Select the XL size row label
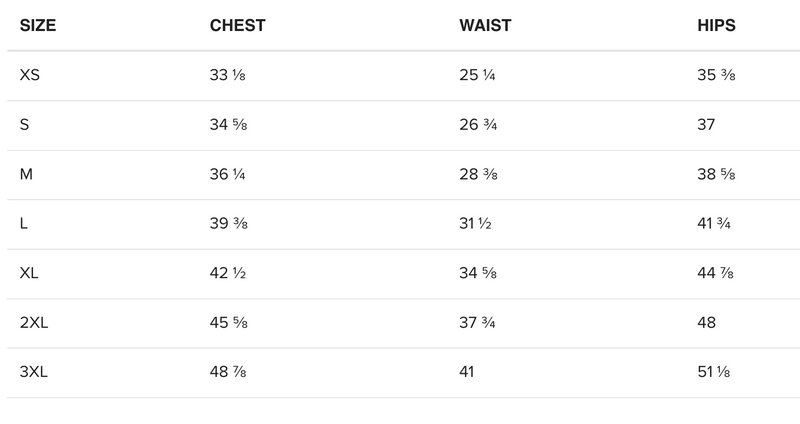Screen dimensions: 800x424 pos(29,274)
